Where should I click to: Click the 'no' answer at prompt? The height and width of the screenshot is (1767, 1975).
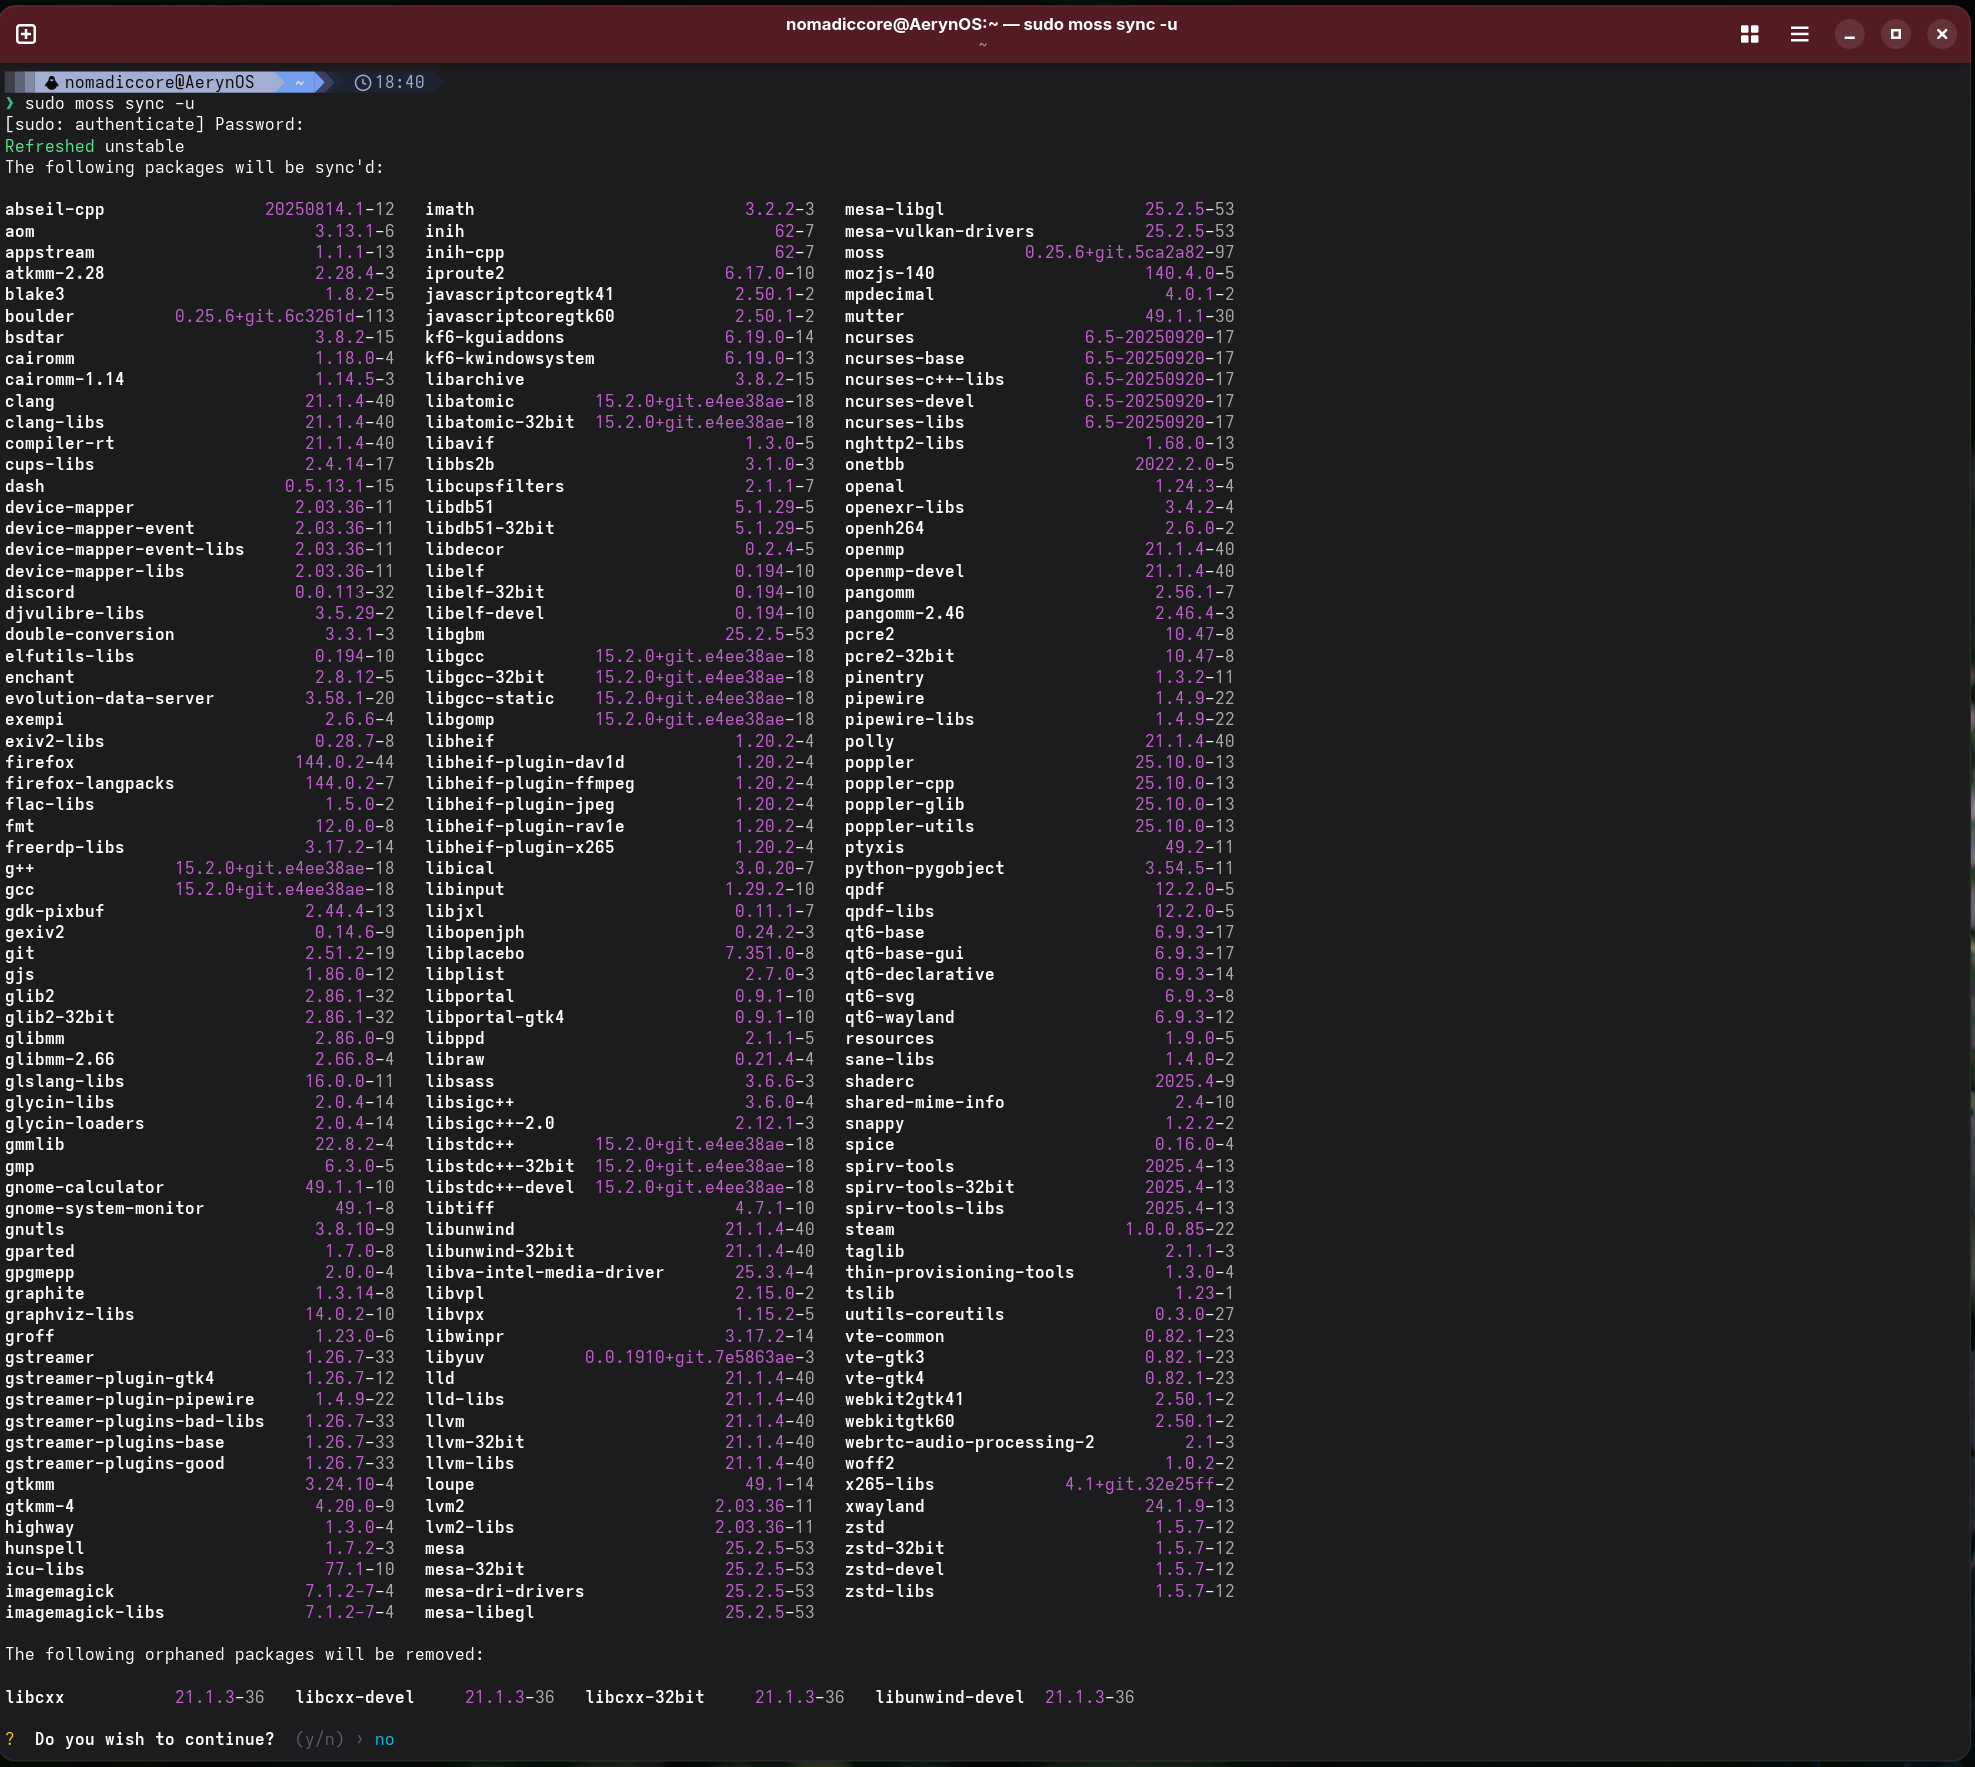384,1739
